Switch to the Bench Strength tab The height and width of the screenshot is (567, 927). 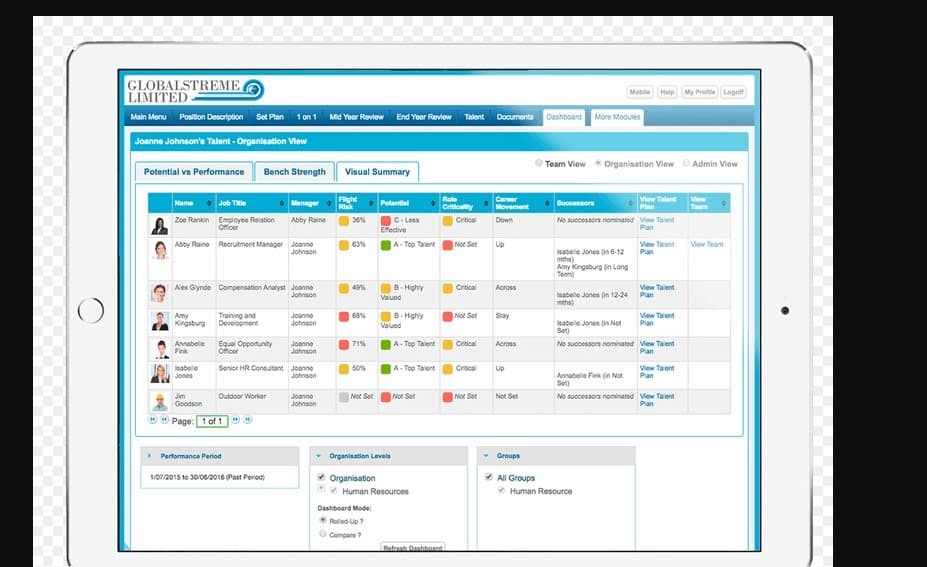tap(294, 172)
